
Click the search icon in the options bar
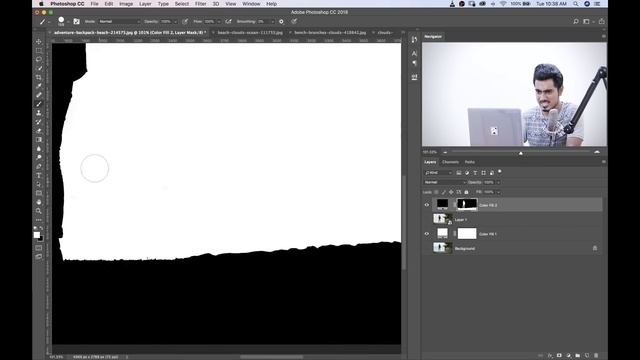coord(576,21)
